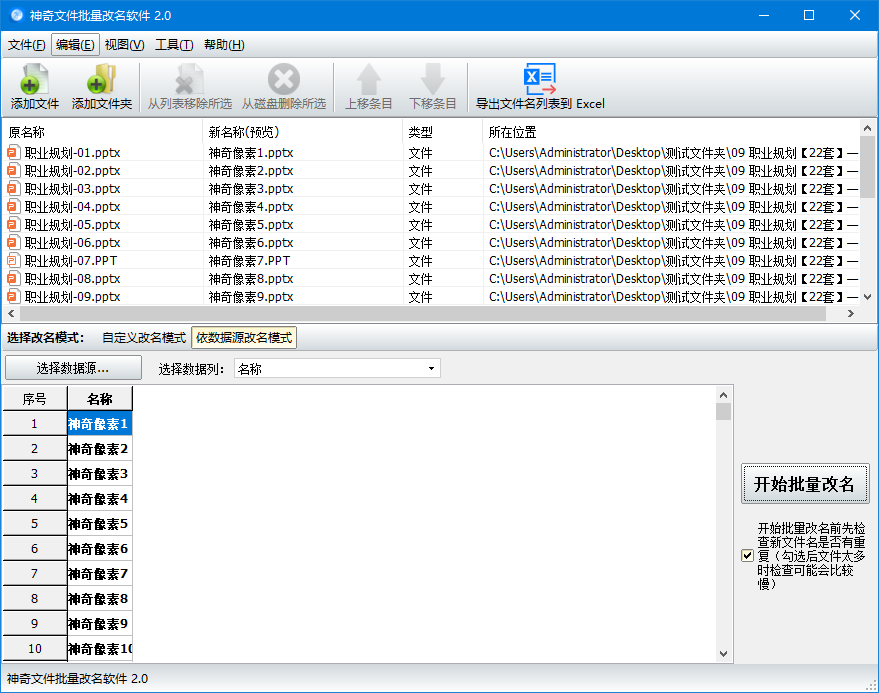Switch to 依数据源改名模式 tab
Viewport: 879px width, 693px height.
coord(244,338)
